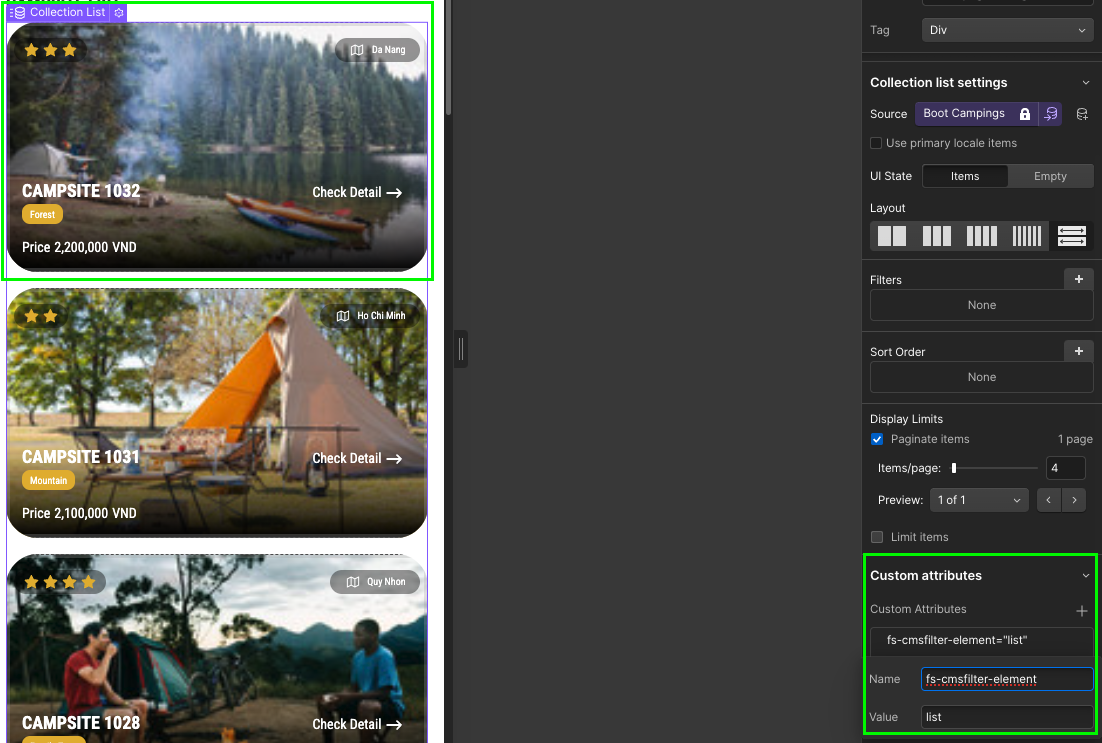The width and height of the screenshot is (1102, 743).
Task: Select the three-column layout icon
Action: click(937, 236)
